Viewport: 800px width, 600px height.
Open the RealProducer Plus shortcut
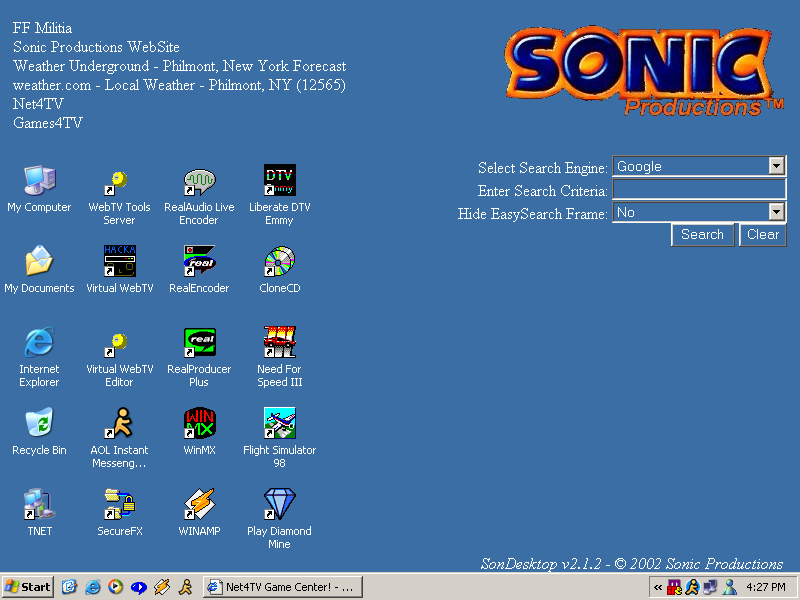[x=199, y=343]
